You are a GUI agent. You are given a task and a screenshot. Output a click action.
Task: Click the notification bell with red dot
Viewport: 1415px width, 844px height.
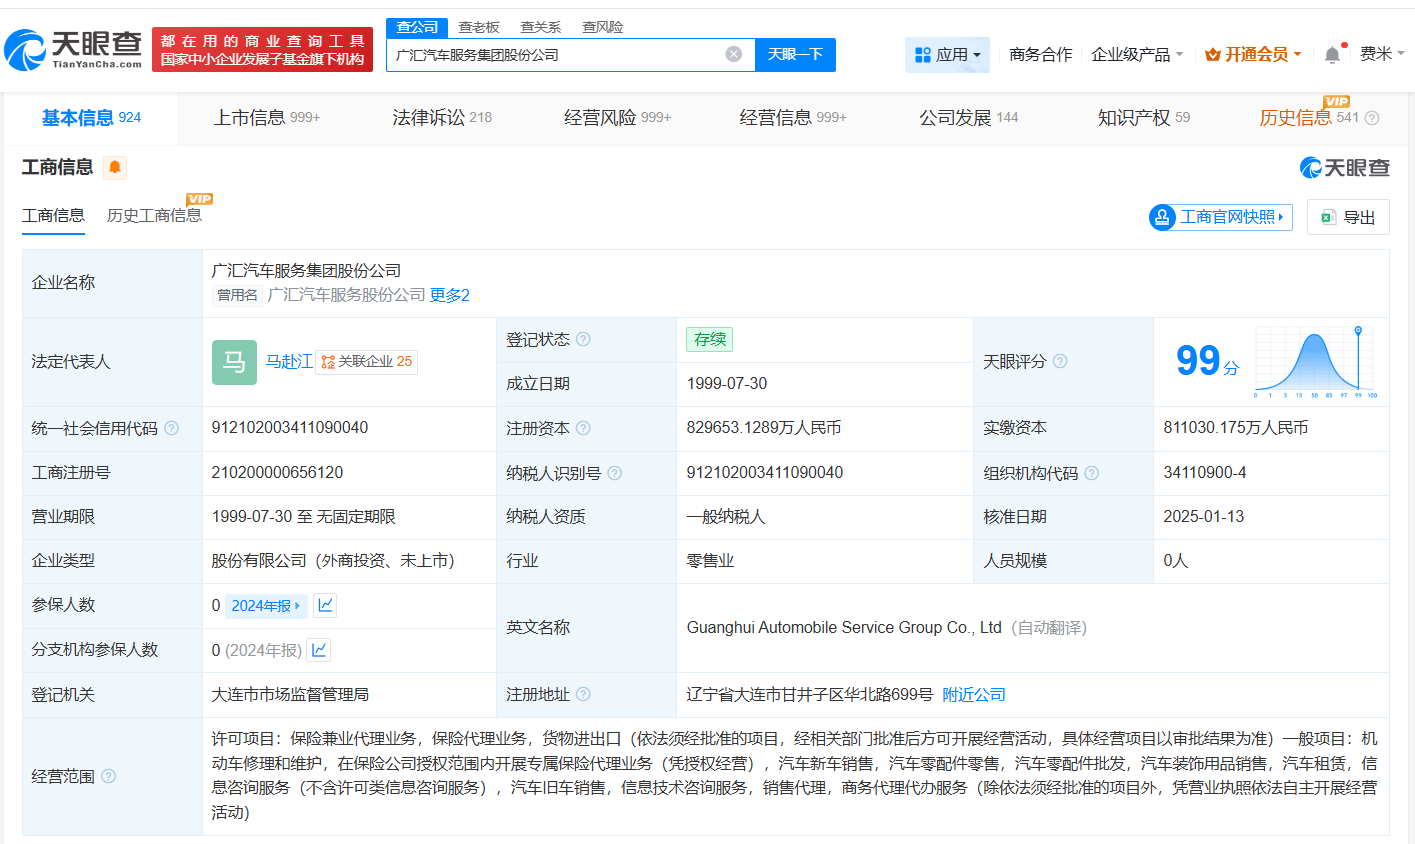[1331, 54]
